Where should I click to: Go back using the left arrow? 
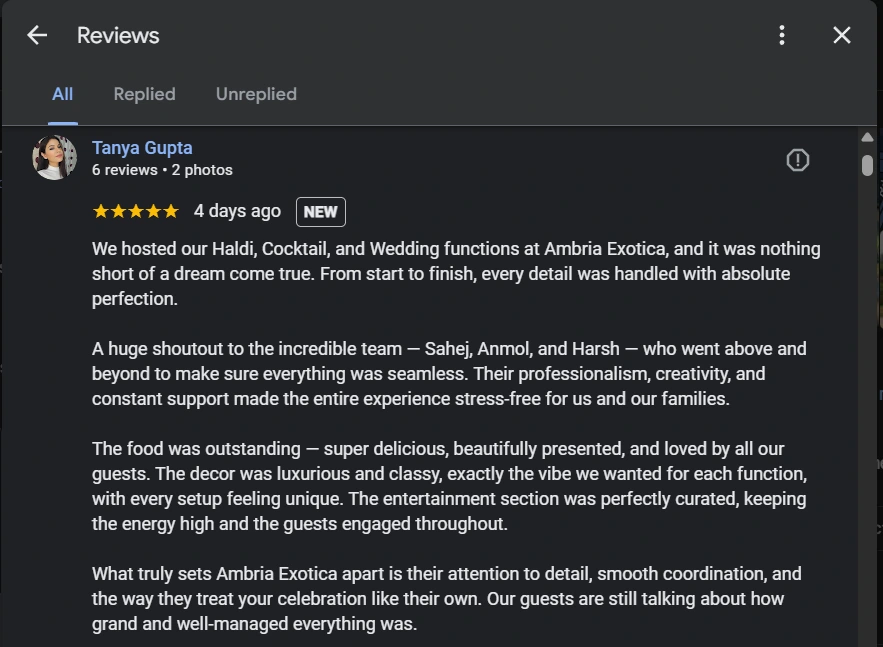(x=37, y=35)
